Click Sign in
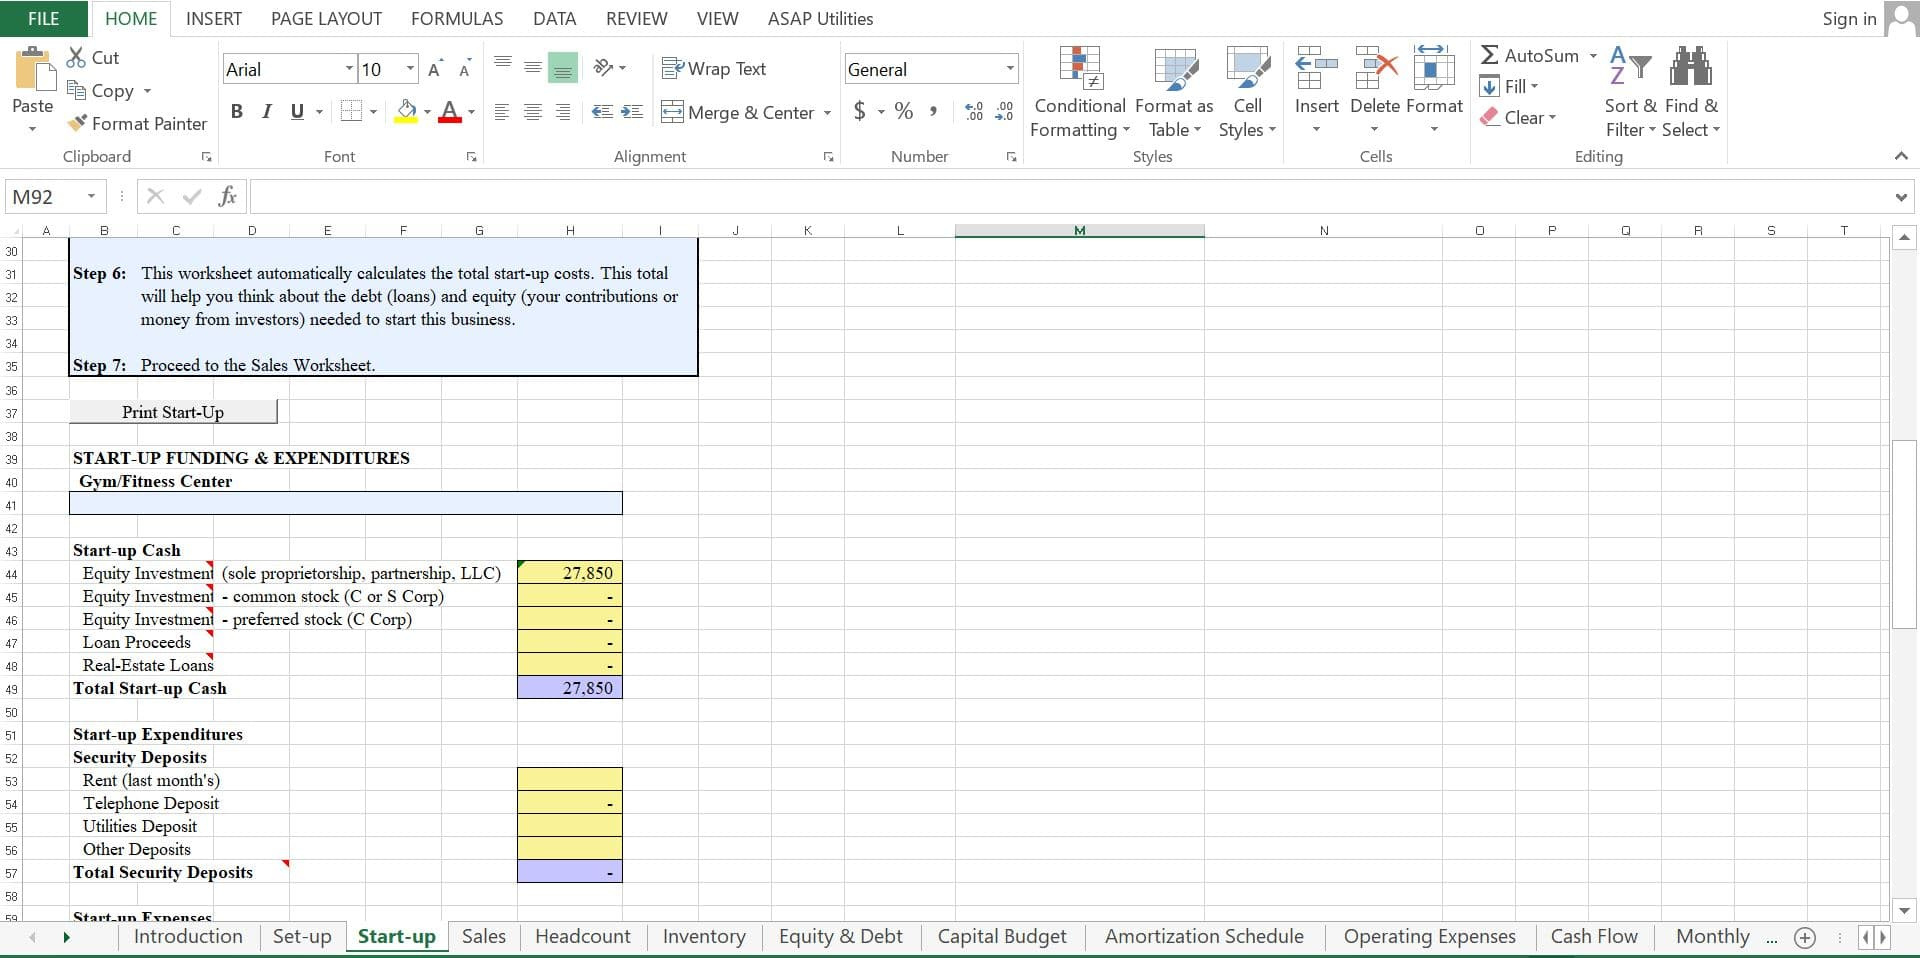Viewport: 1920px width, 958px height. (x=1849, y=18)
